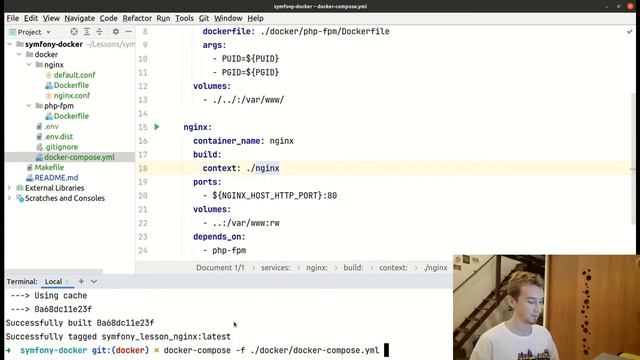Select docker-compose.yml in project tree
640x360 pixels.
(79, 157)
